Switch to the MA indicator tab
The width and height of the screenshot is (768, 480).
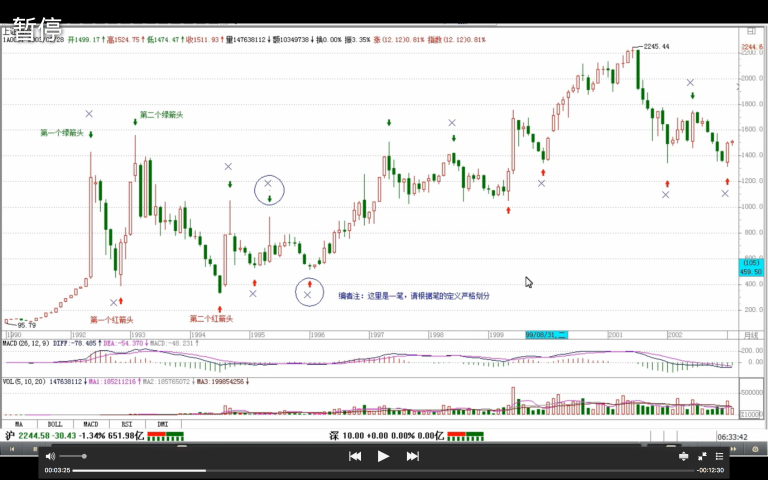click(x=18, y=424)
